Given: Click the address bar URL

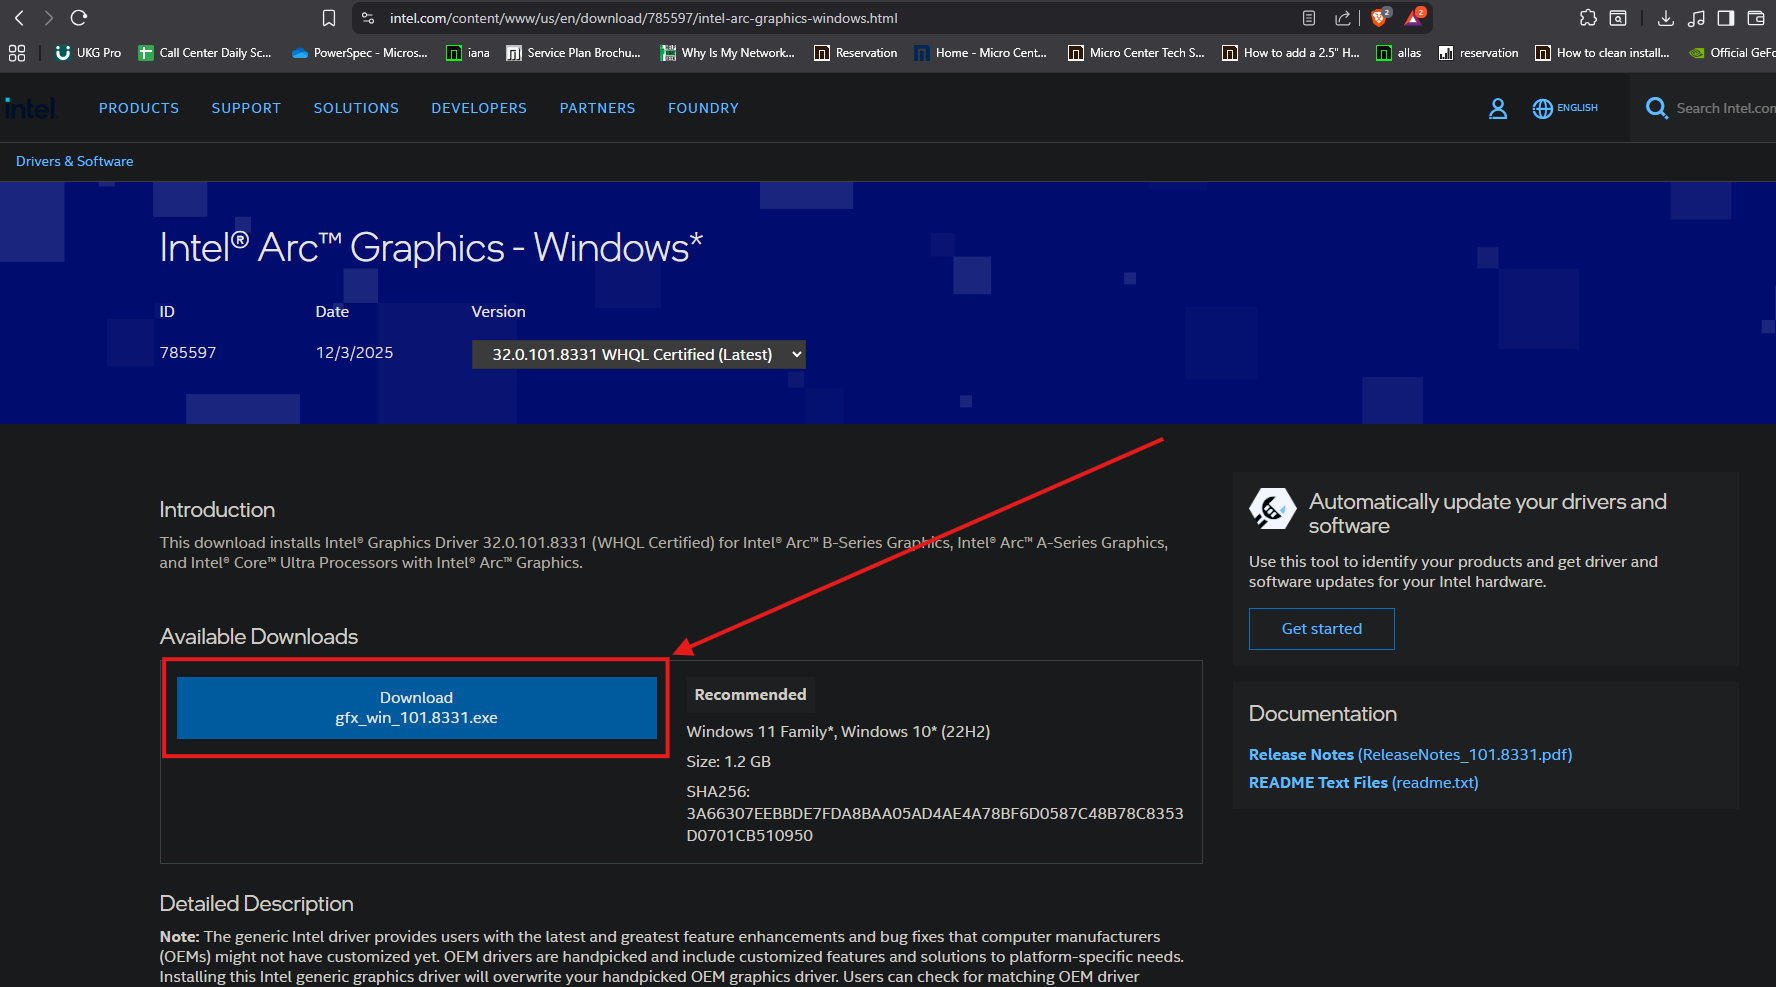Looking at the screenshot, I should point(644,18).
